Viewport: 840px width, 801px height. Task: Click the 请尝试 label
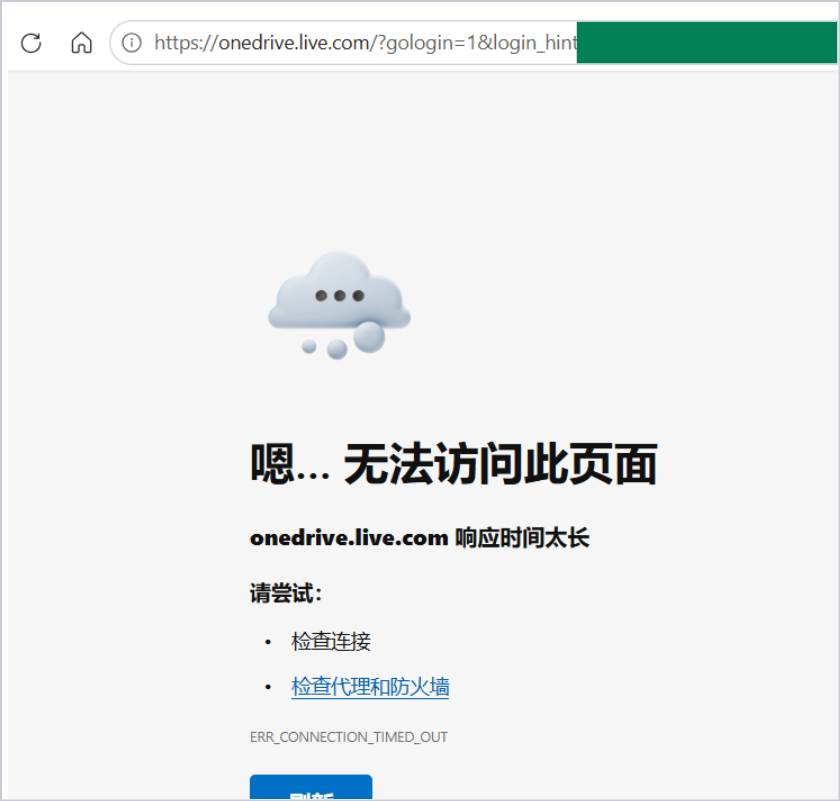pyautogui.click(x=286, y=593)
